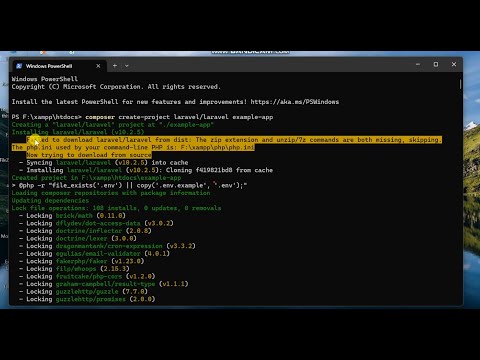Viewport: 480px width, 360px height.
Task: Click 'Copyright (C) Microsoft Corporation' line
Action: (x=116, y=87)
